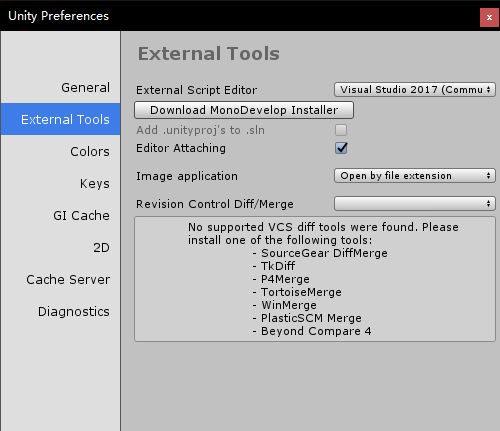
Task: Open the General preferences section
Action: pyautogui.click(x=85, y=88)
